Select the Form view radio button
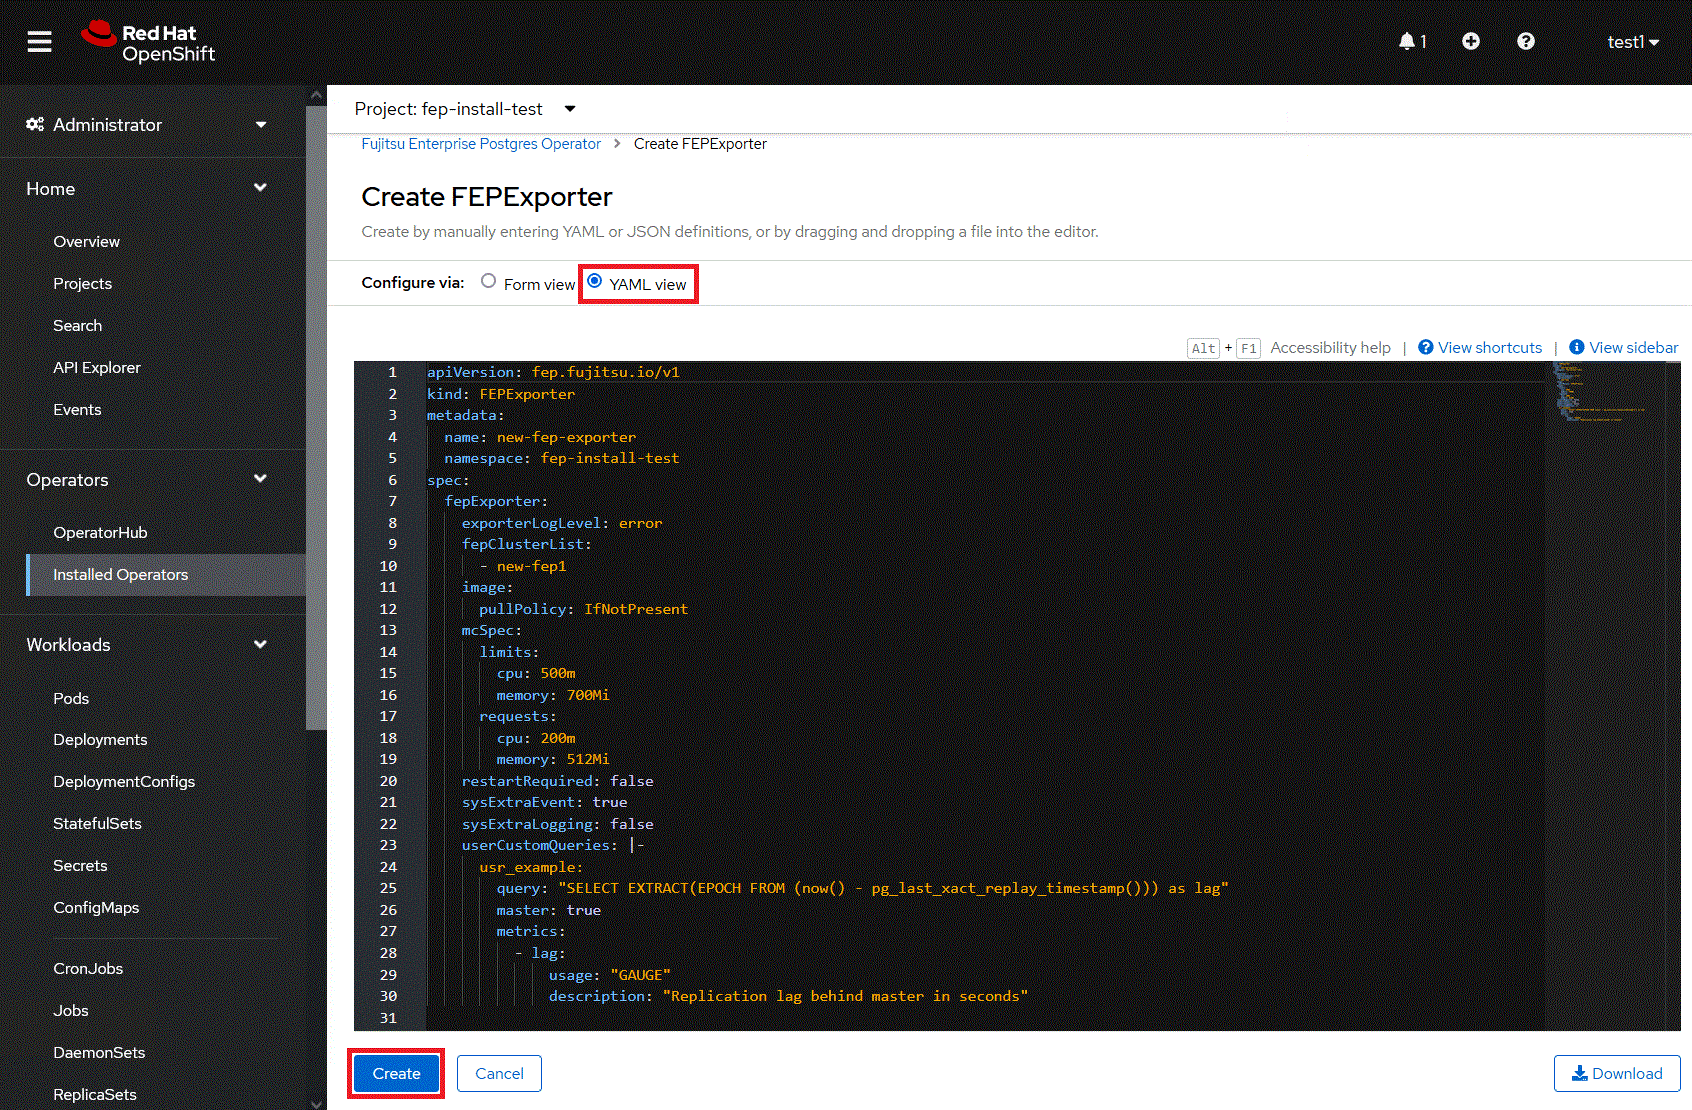This screenshot has width=1692, height=1110. click(x=488, y=282)
